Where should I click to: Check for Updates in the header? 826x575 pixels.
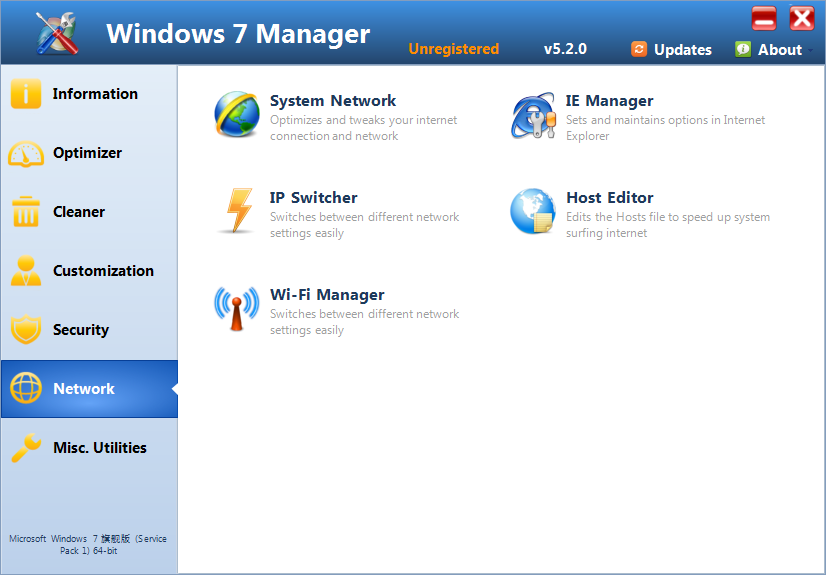point(671,49)
